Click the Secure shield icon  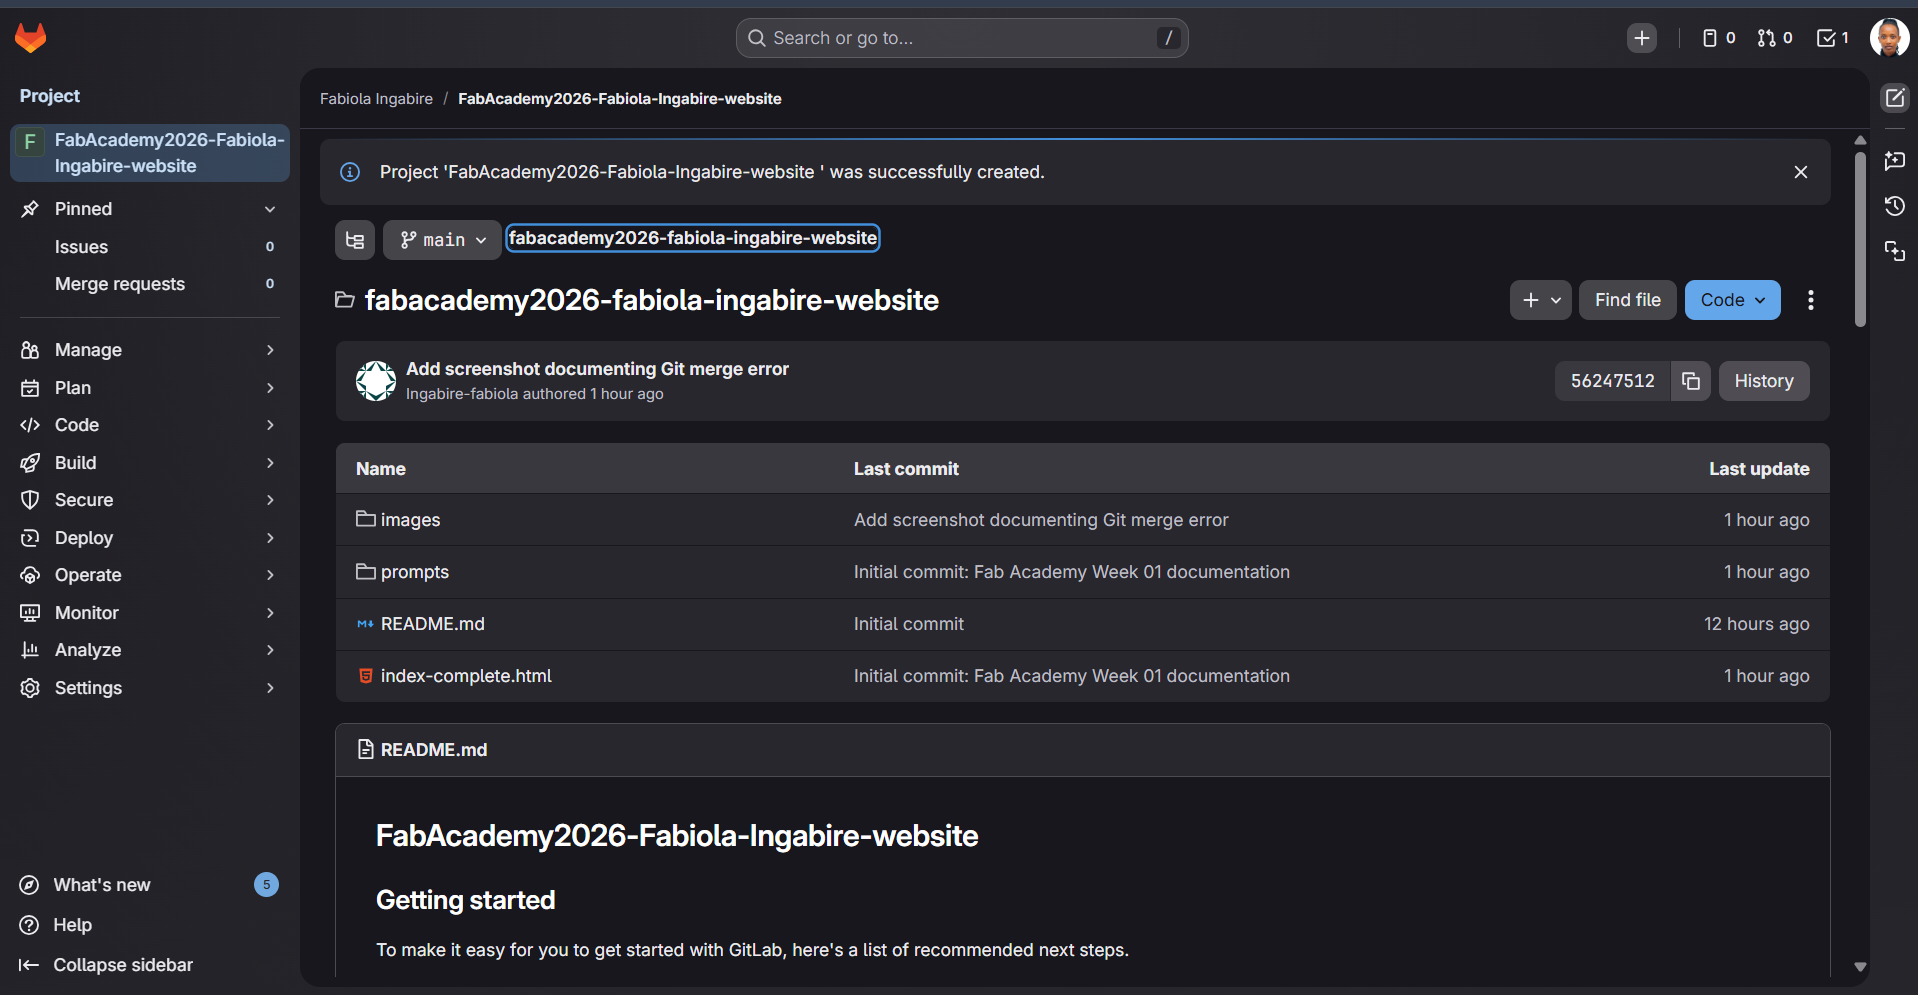(30, 500)
